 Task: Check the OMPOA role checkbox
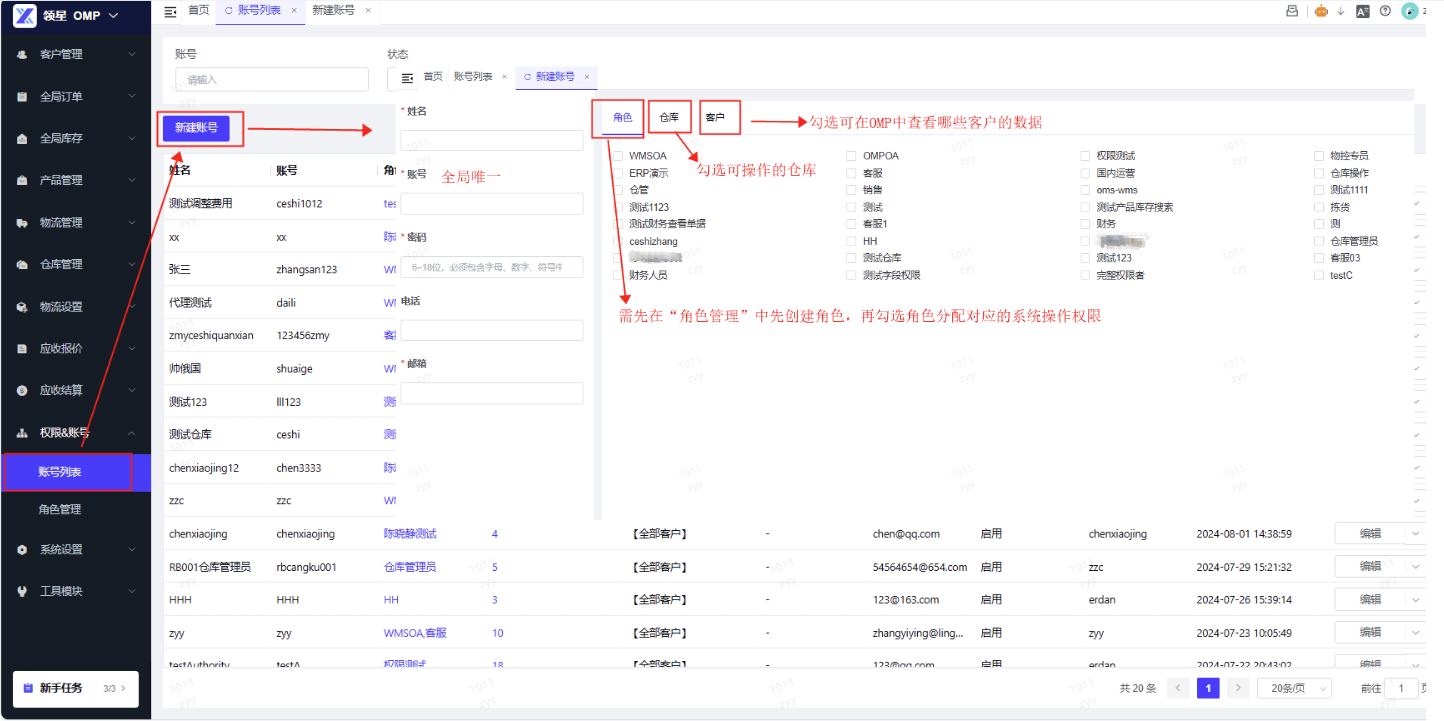click(851, 156)
